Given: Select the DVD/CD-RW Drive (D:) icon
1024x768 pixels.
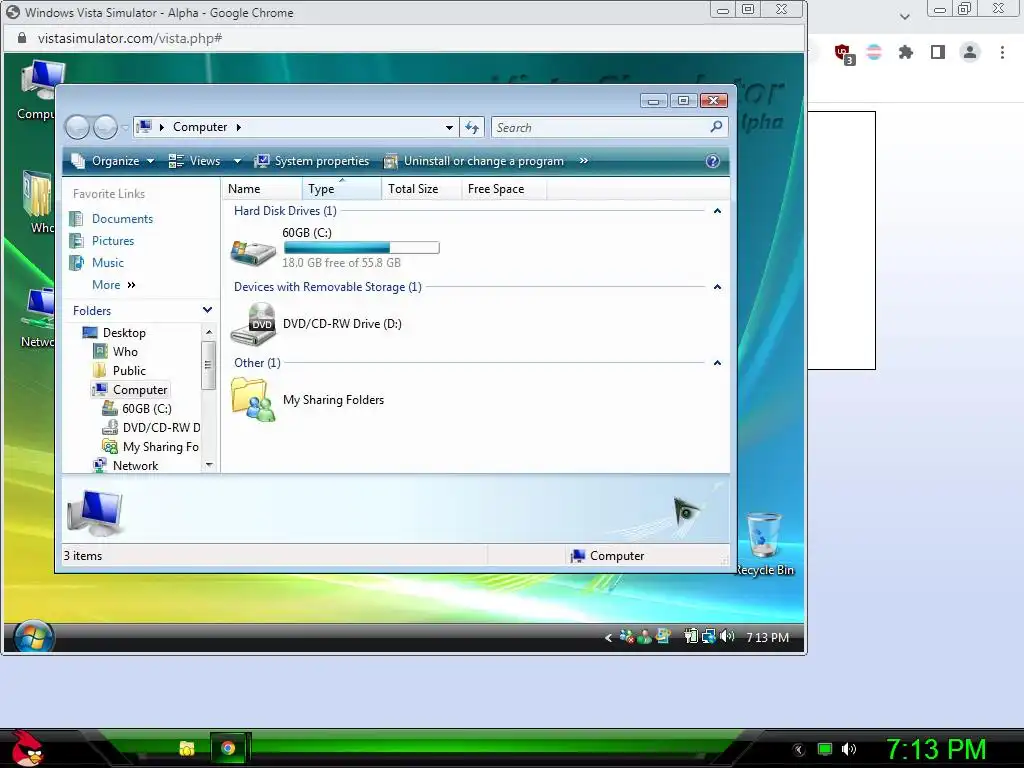Looking at the screenshot, I should pyautogui.click(x=253, y=324).
